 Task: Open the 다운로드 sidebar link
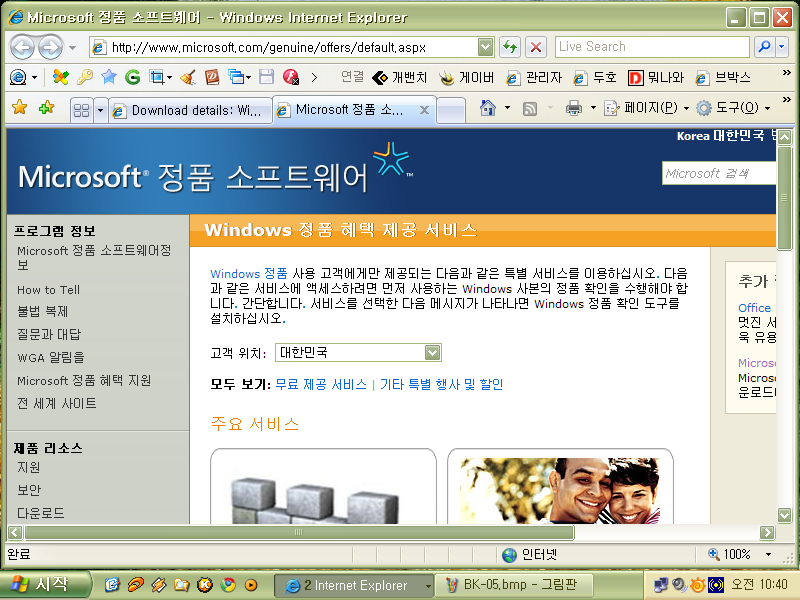41,513
